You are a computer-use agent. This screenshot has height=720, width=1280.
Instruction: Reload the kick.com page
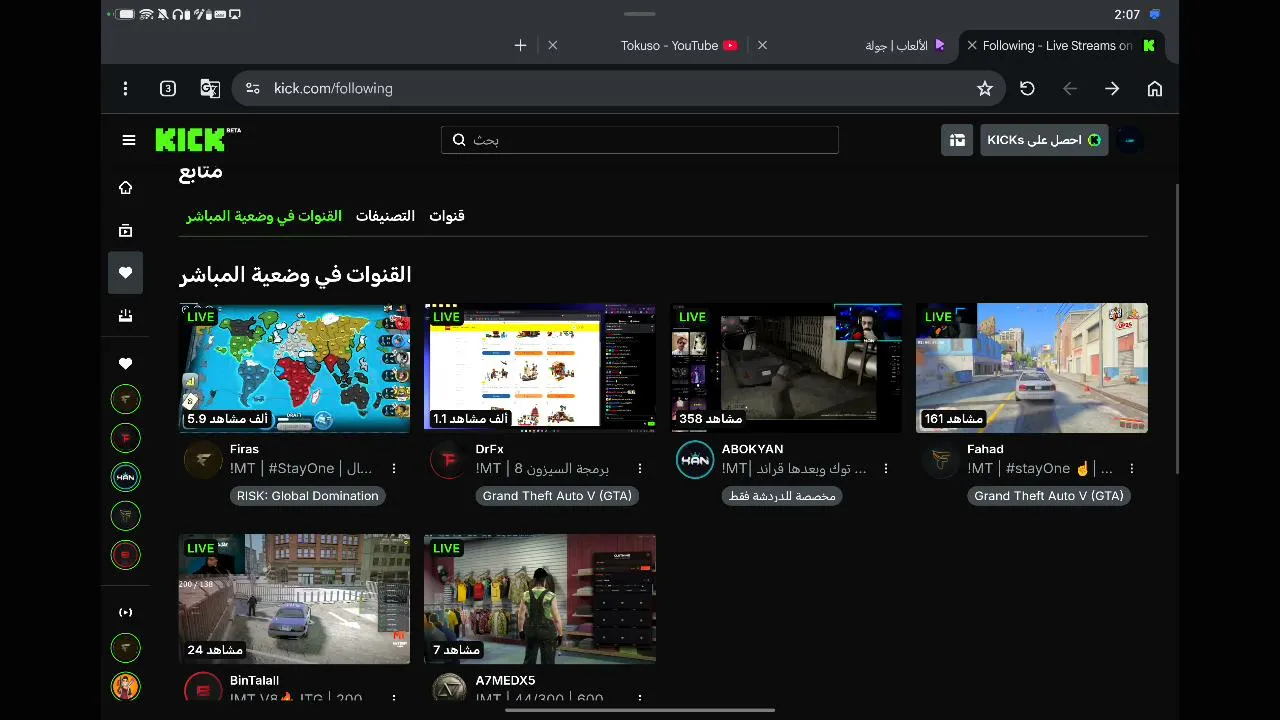pyautogui.click(x=1027, y=89)
